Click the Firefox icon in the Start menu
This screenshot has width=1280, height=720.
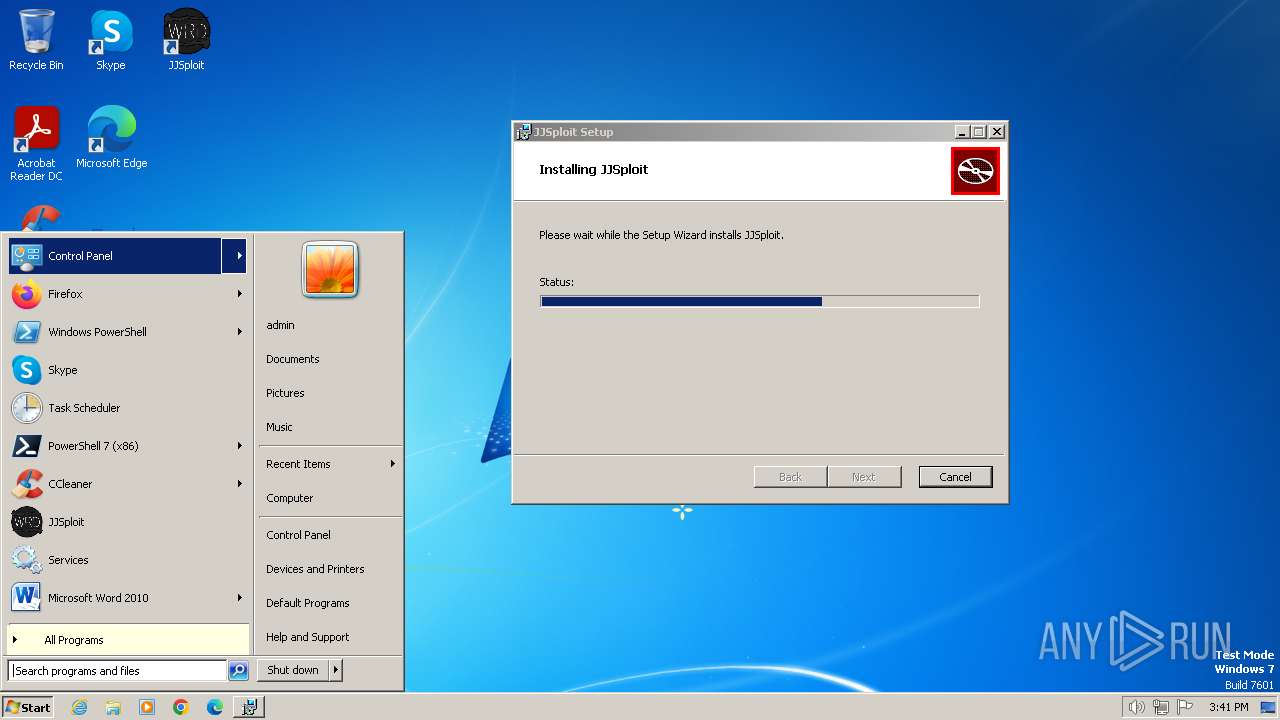(26, 294)
